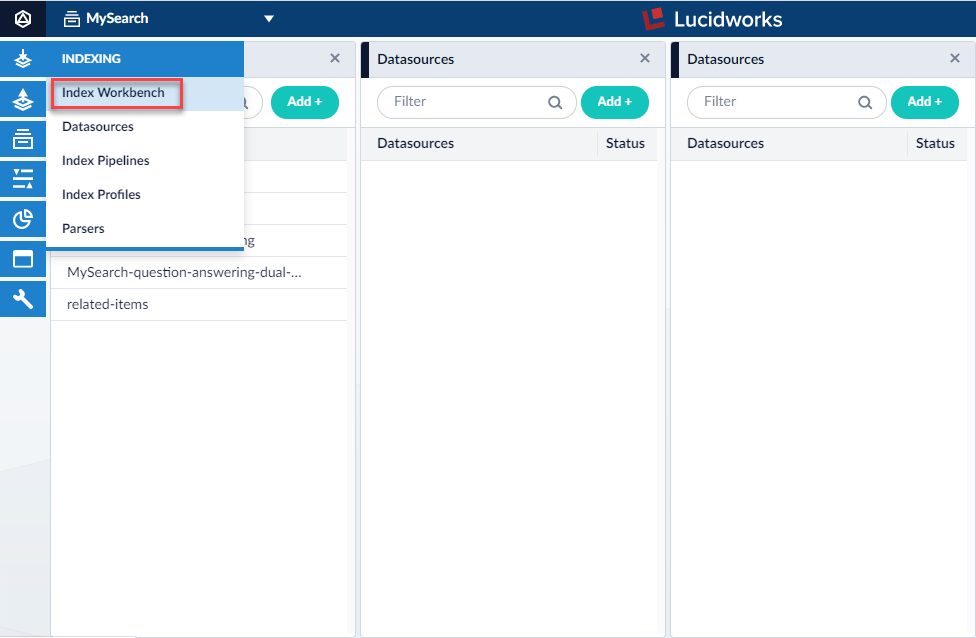Click Add + in the rightmost Datasources panel
The height and width of the screenshot is (638, 976).
(x=925, y=102)
